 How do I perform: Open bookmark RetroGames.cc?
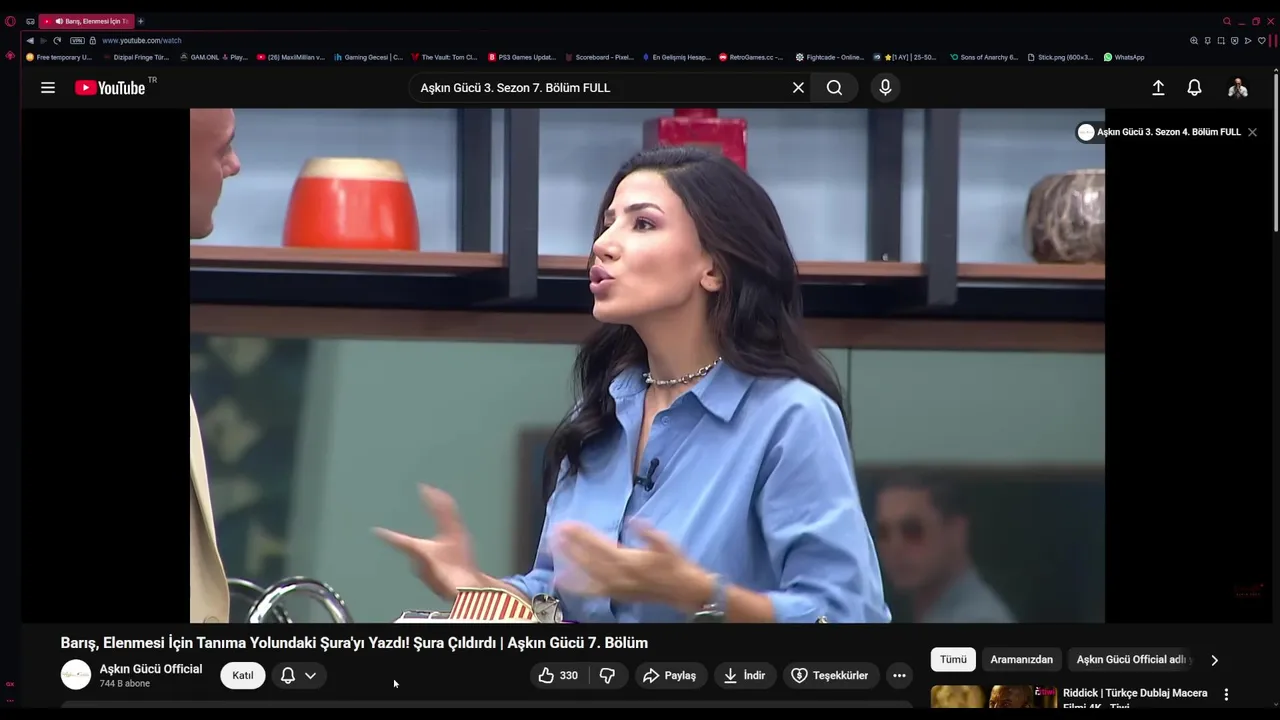coord(751,57)
